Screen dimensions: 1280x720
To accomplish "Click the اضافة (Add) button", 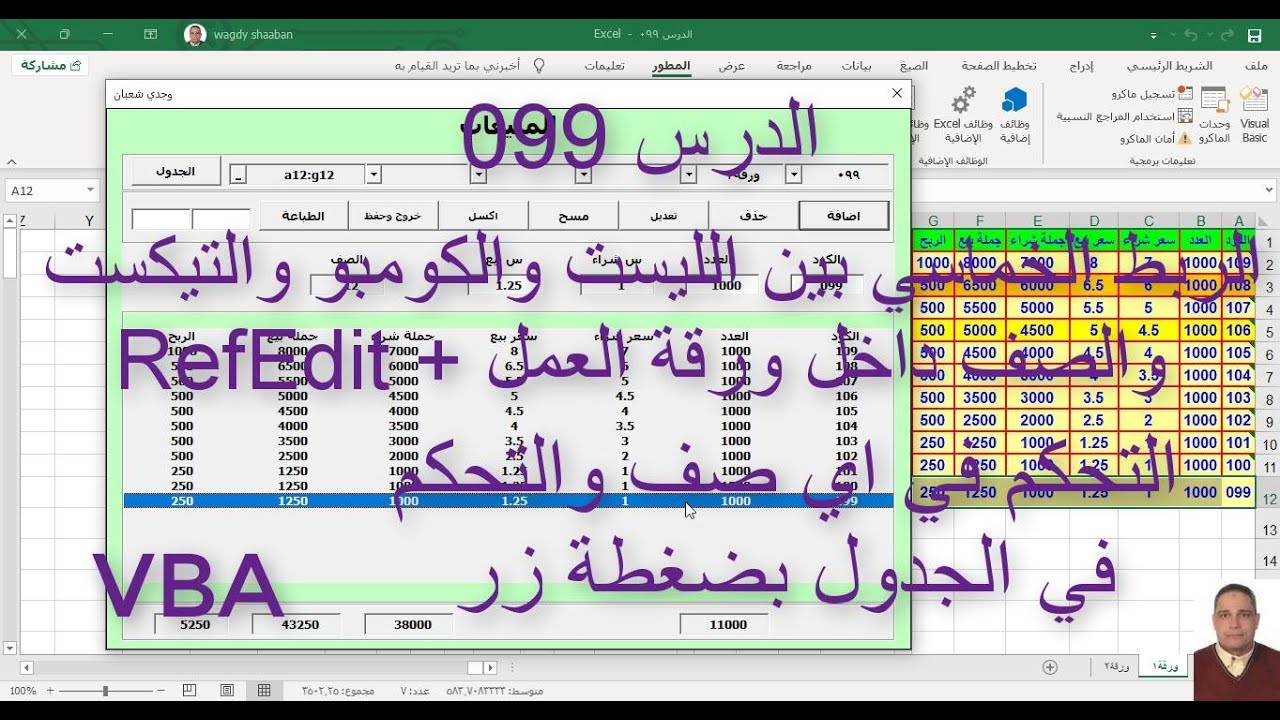I will (844, 216).
